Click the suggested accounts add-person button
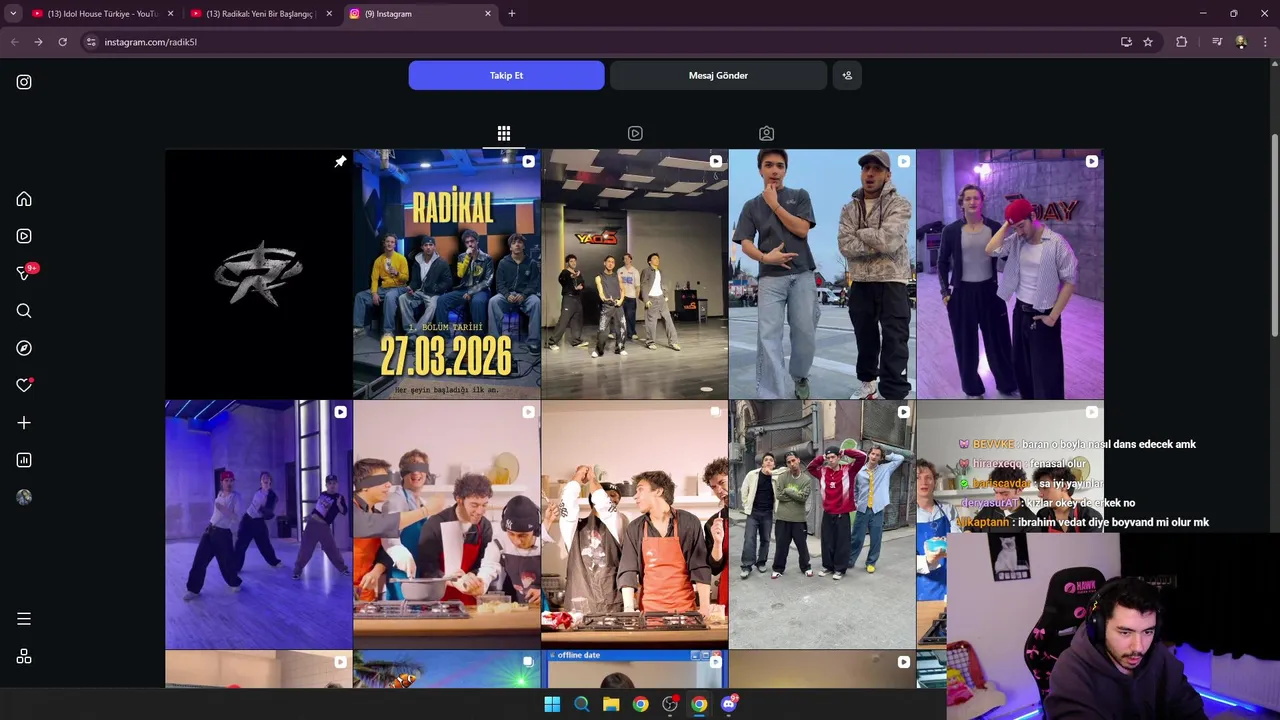The image size is (1280, 720). click(x=847, y=75)
